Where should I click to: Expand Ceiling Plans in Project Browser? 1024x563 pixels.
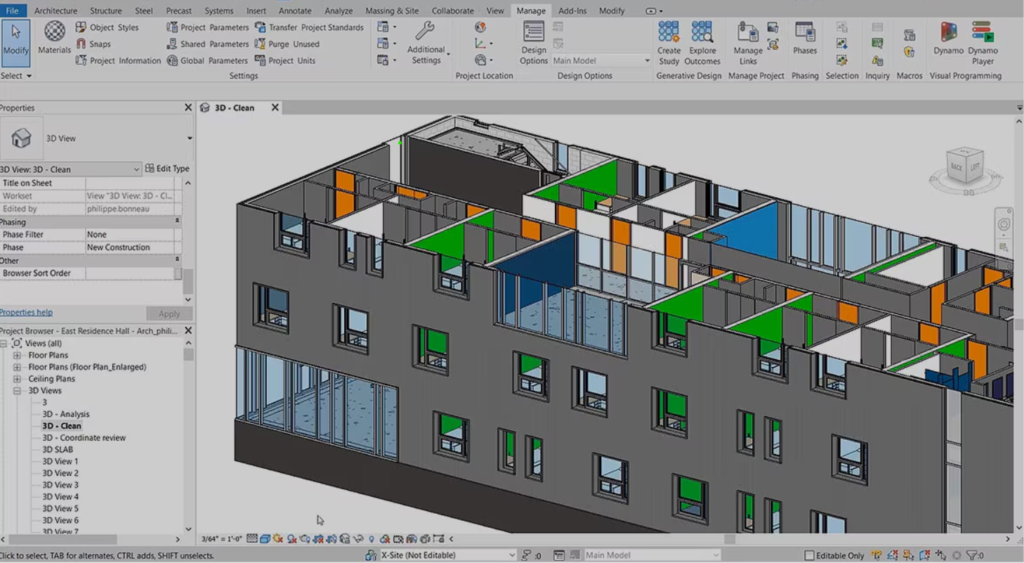[17, 379]
